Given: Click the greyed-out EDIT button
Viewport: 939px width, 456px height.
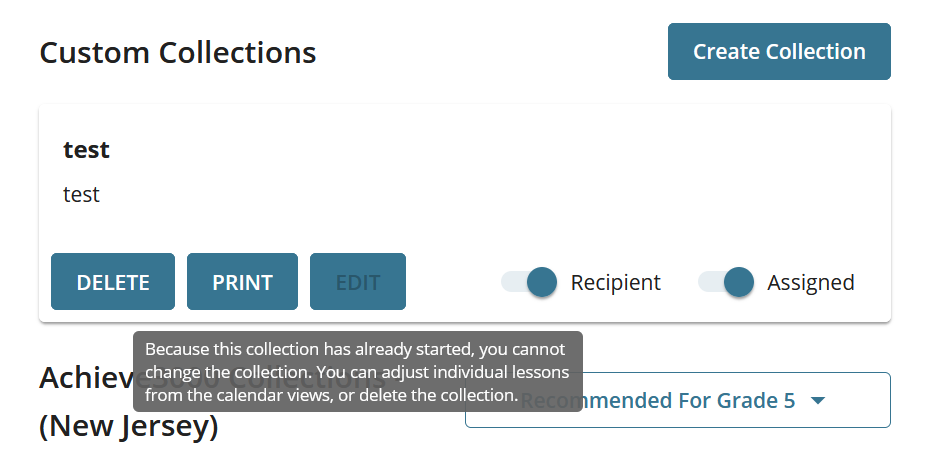Looking at the screenshot, I should pos(358,282).
